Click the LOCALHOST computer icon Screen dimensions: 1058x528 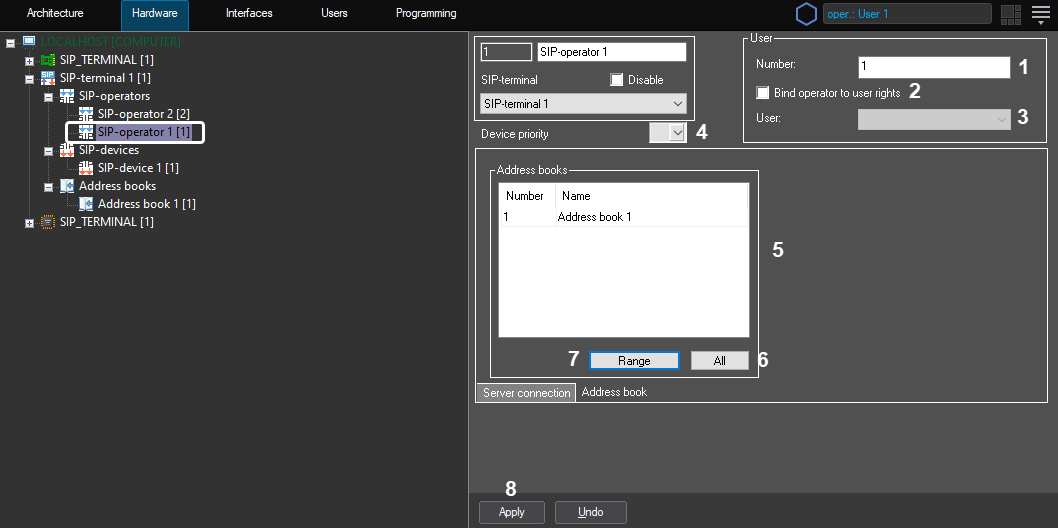pos(28,42)
